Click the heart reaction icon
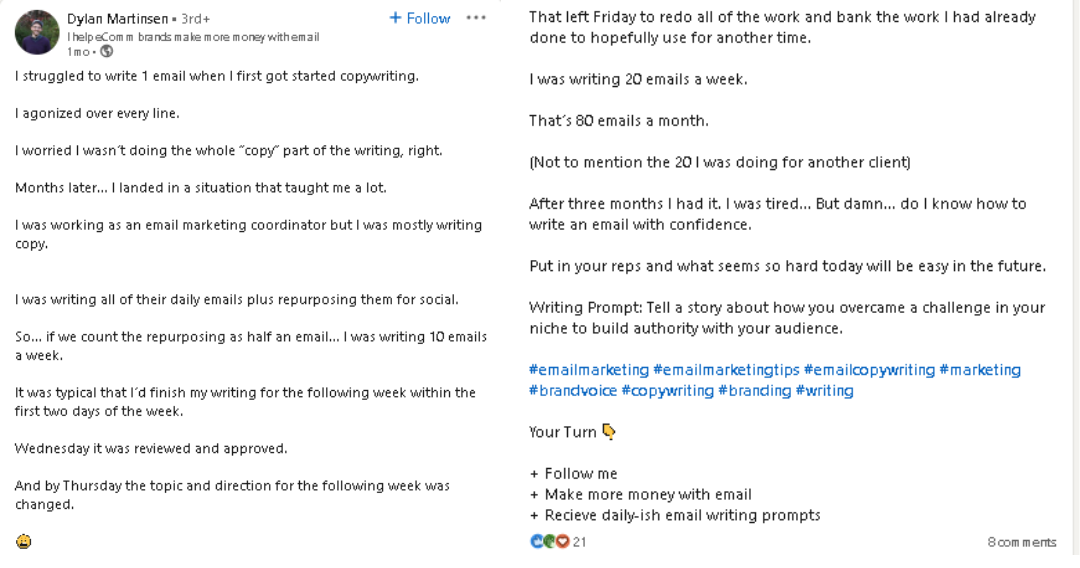This screenshot has height=568, width=1080. click(562, 542)
